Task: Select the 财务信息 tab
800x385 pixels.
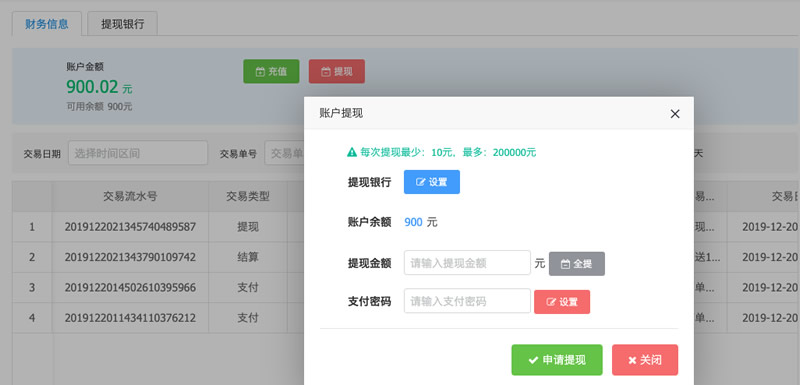Action: 47,23
